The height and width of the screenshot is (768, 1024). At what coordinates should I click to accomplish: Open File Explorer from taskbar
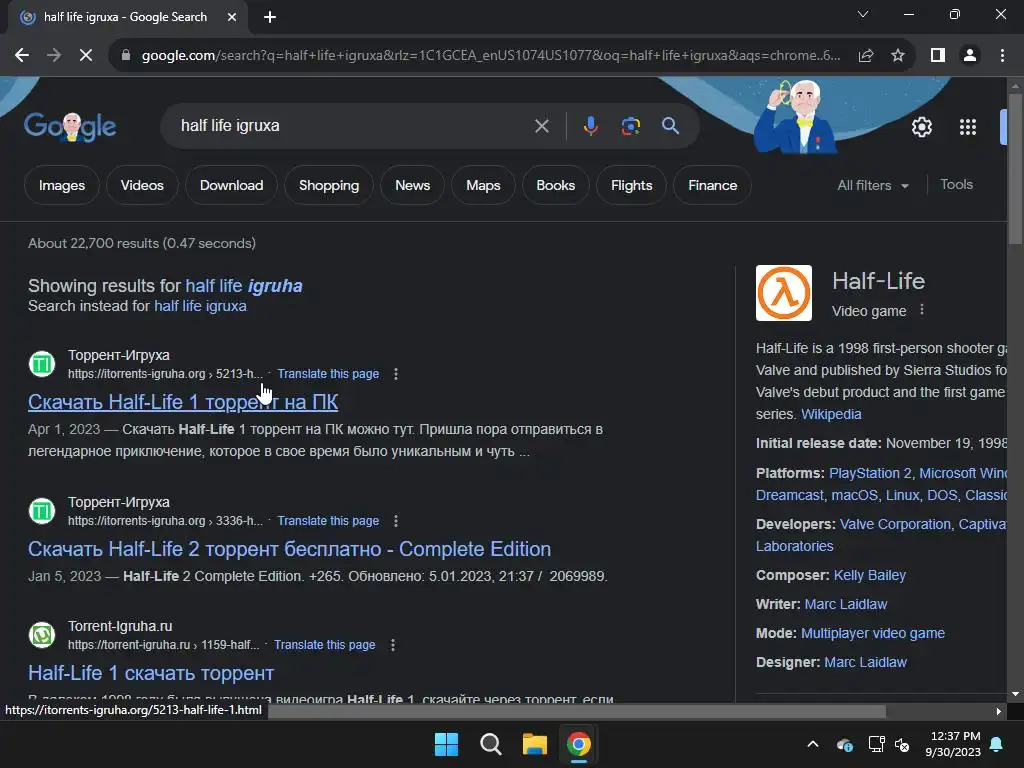coord(534,744)
